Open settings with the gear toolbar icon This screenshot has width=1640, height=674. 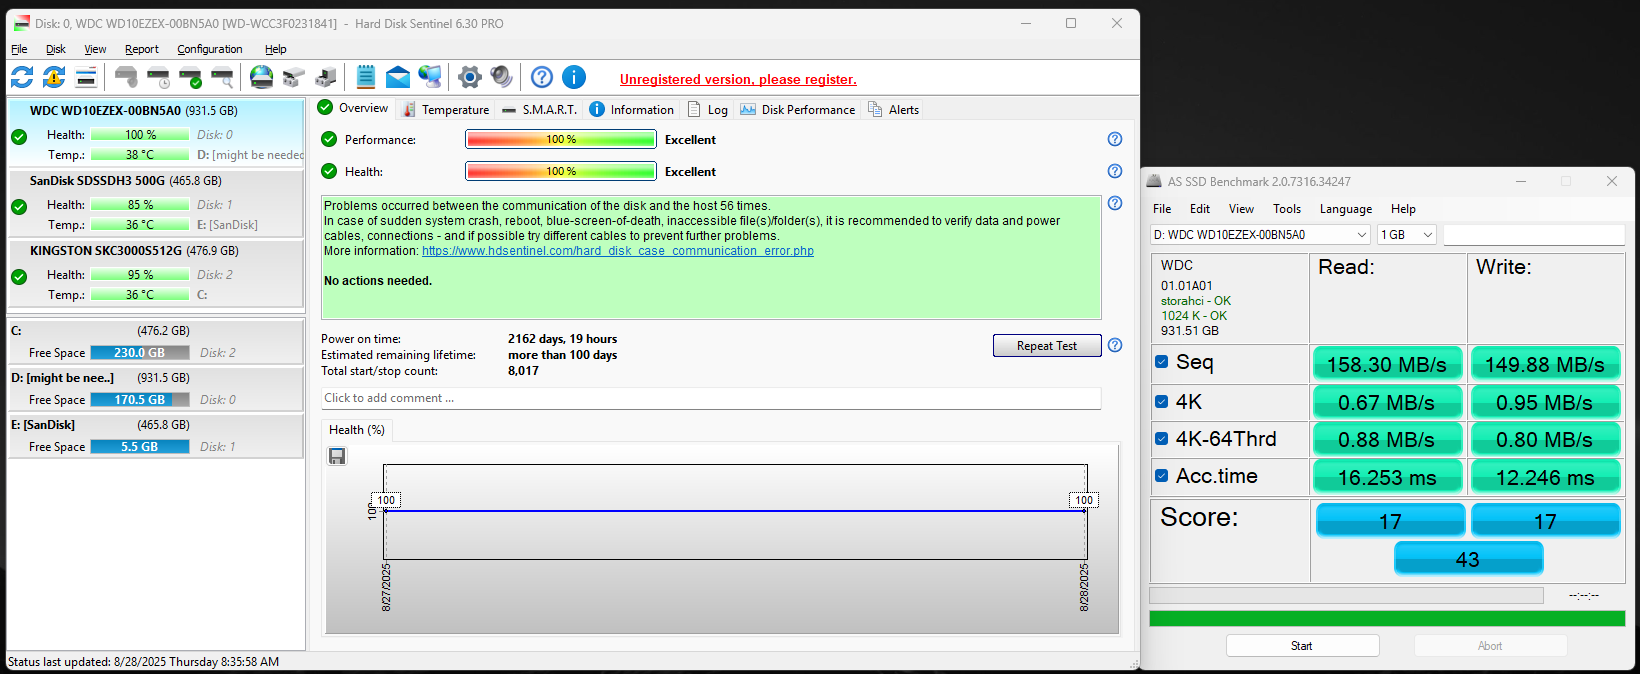470,77
